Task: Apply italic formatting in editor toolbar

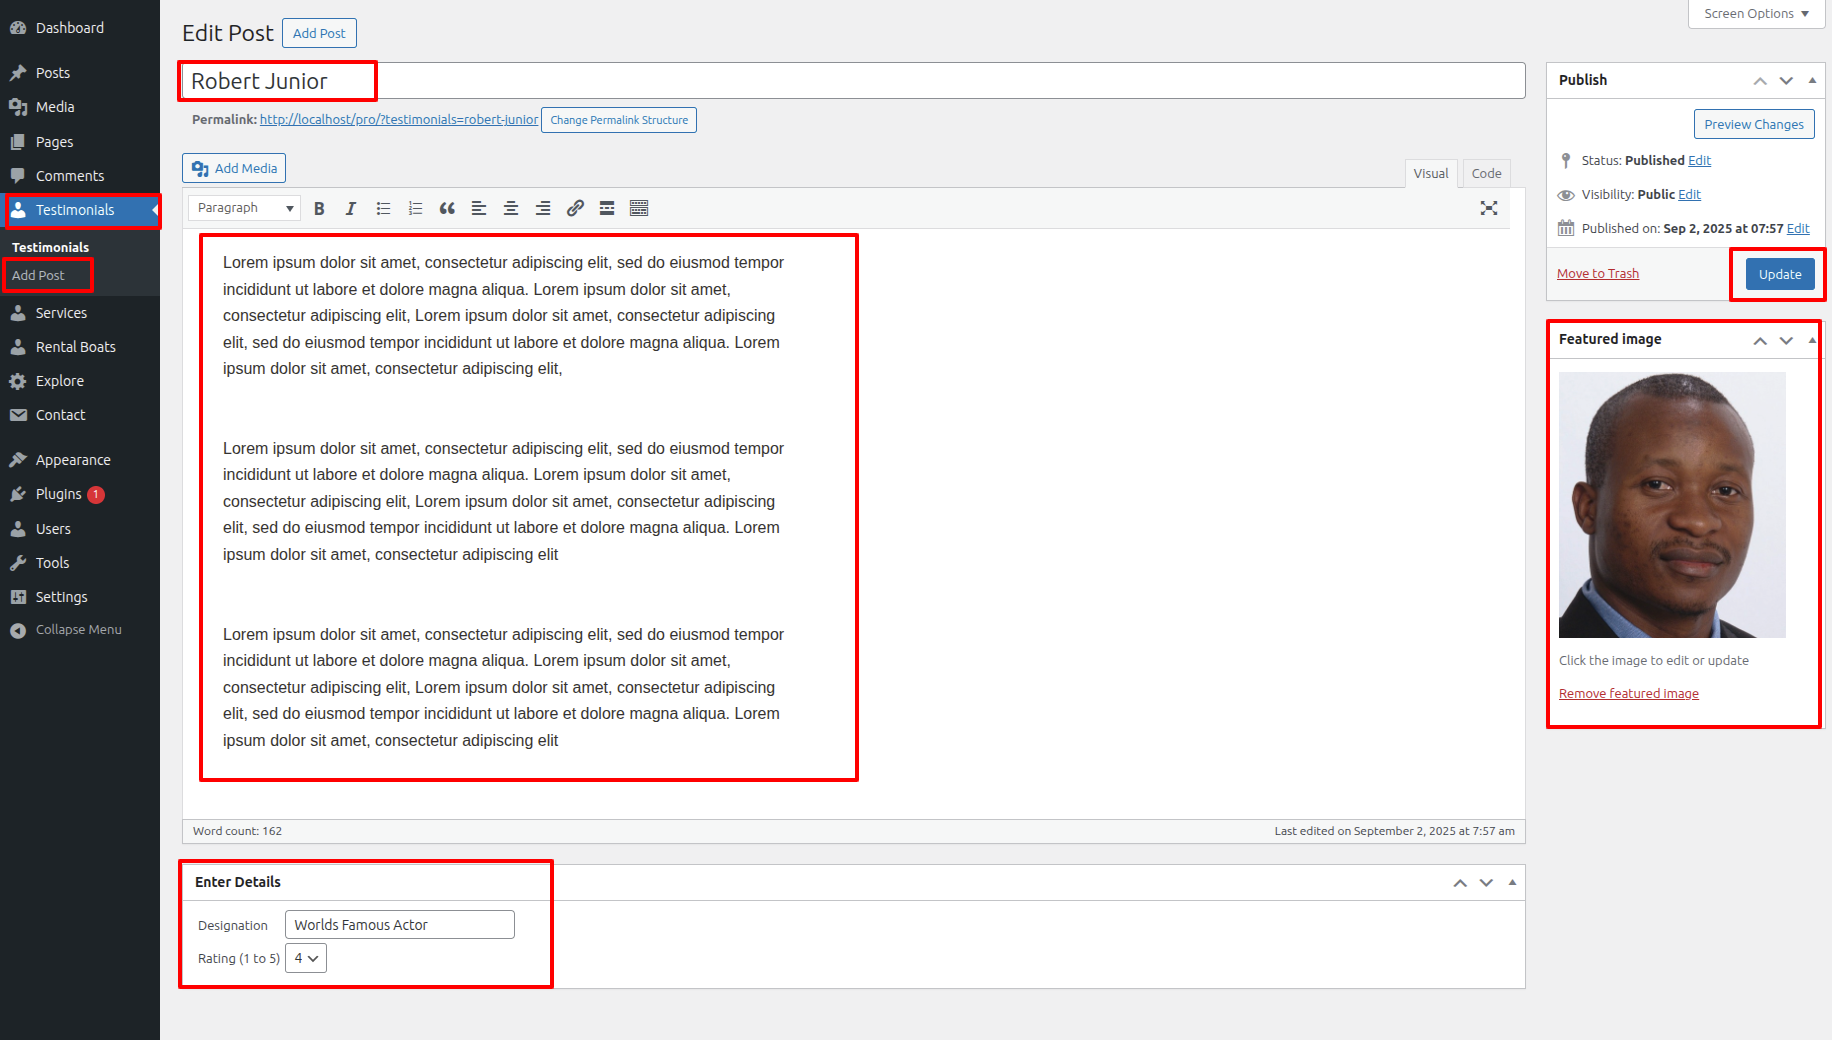Action: pyautogui.click(x=351, y=208)
